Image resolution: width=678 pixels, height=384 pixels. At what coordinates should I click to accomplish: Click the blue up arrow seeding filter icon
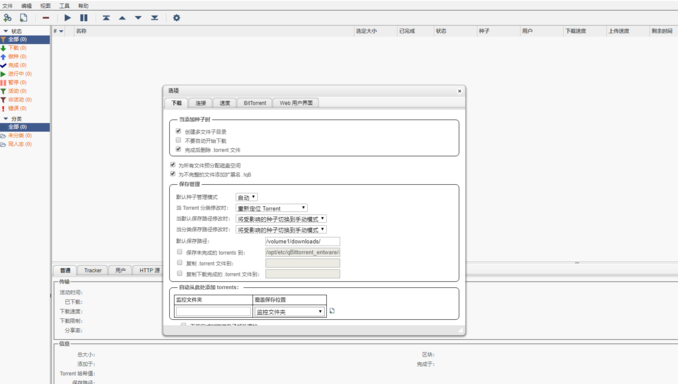[x=3, y=57]
